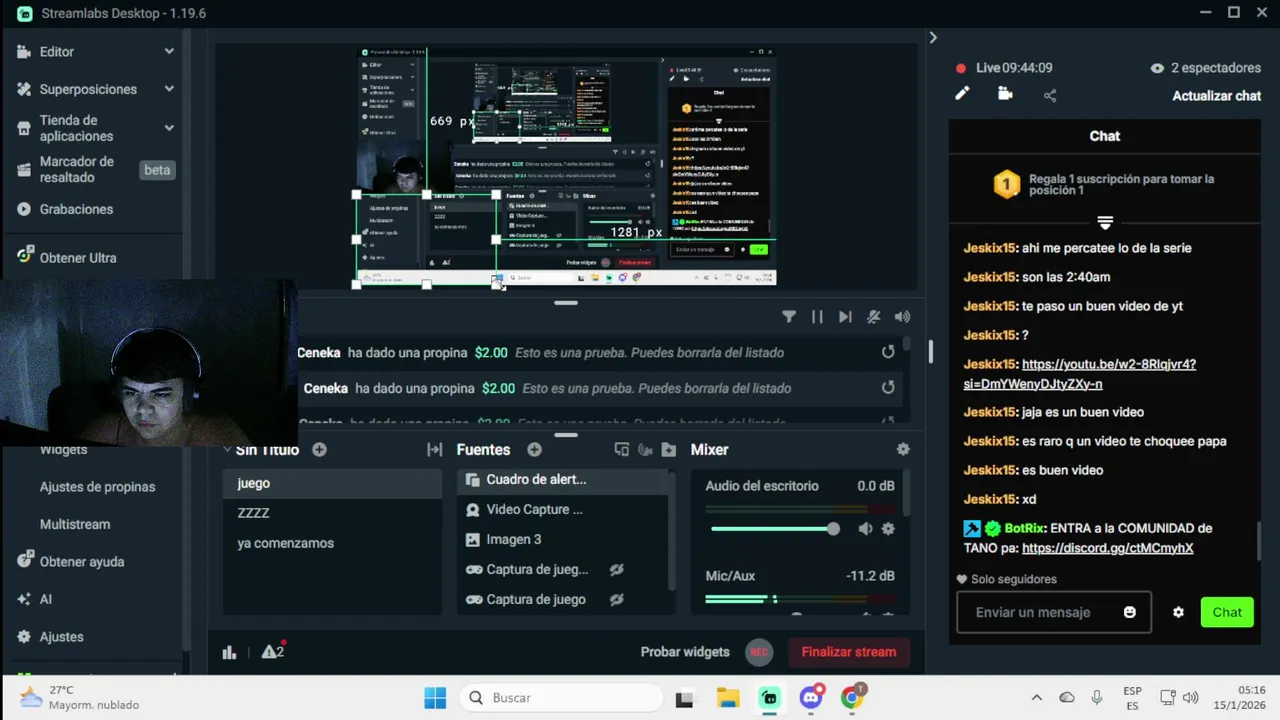Show the hidden Captura de juego source

tap(617, 600)
